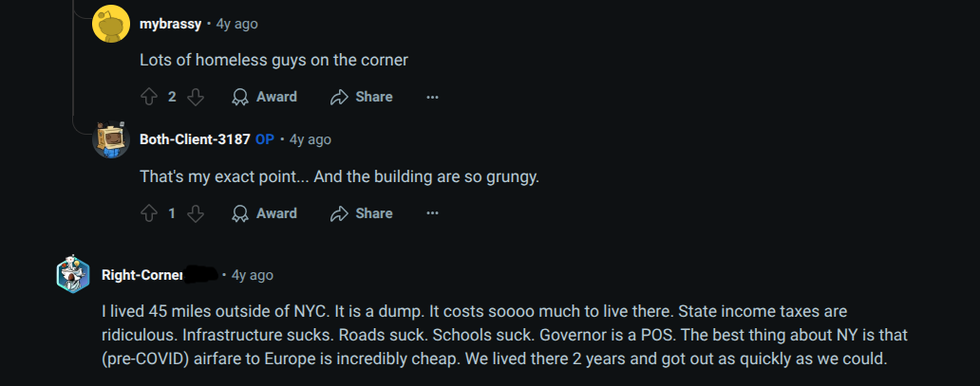Upvote mybrassy's homeless guys comment
Viewport: 980px width, 386px height.
pos(149,97)
